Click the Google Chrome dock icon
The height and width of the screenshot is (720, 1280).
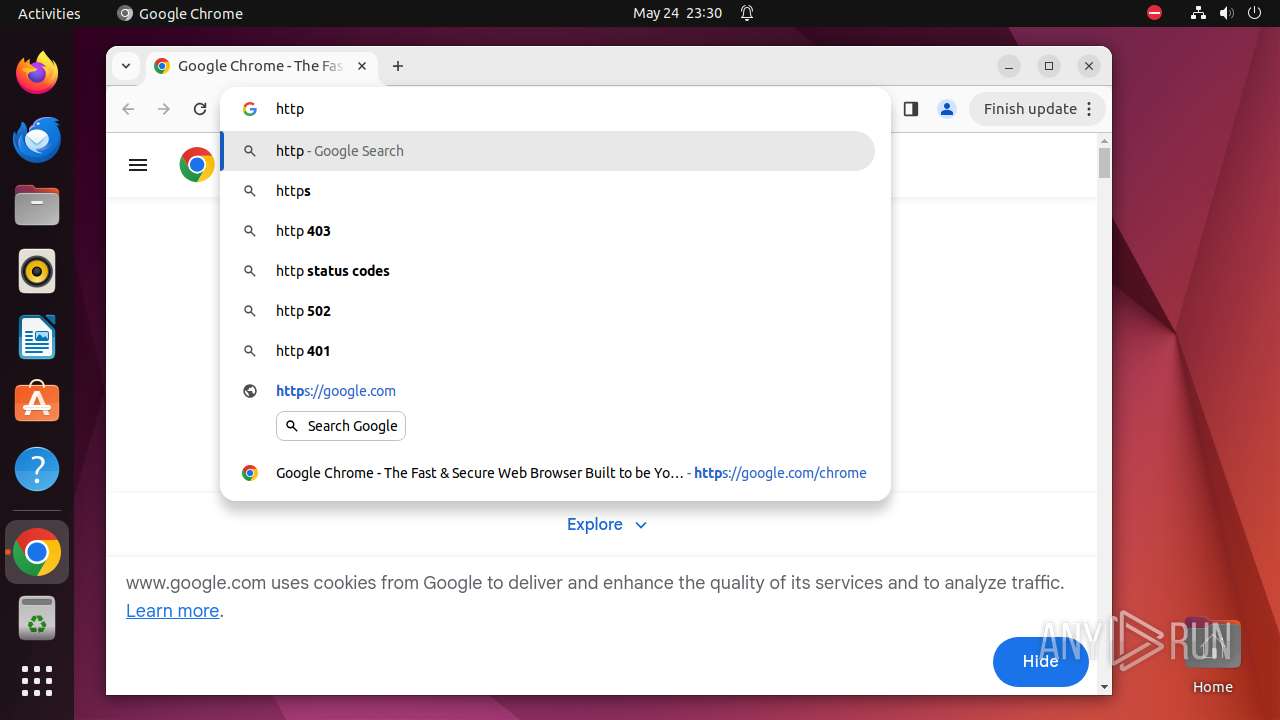[37, 552]
